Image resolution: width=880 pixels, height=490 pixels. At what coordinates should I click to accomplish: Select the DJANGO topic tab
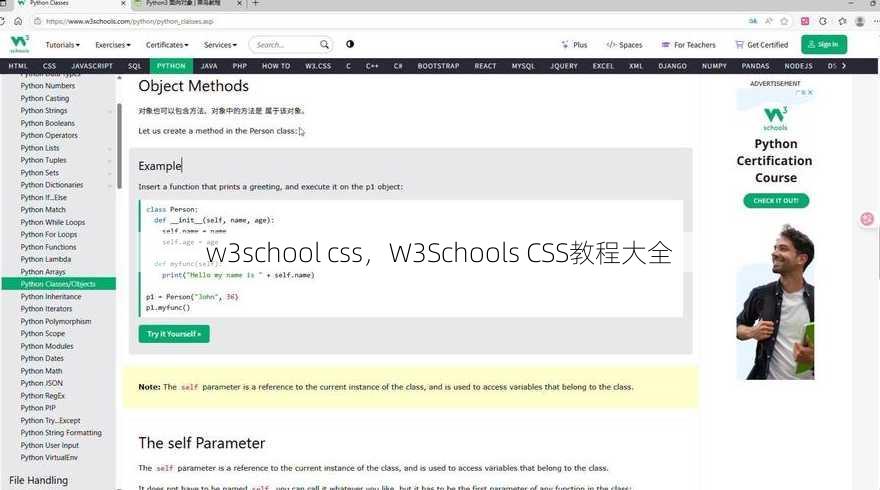click(x=672, y=66)
